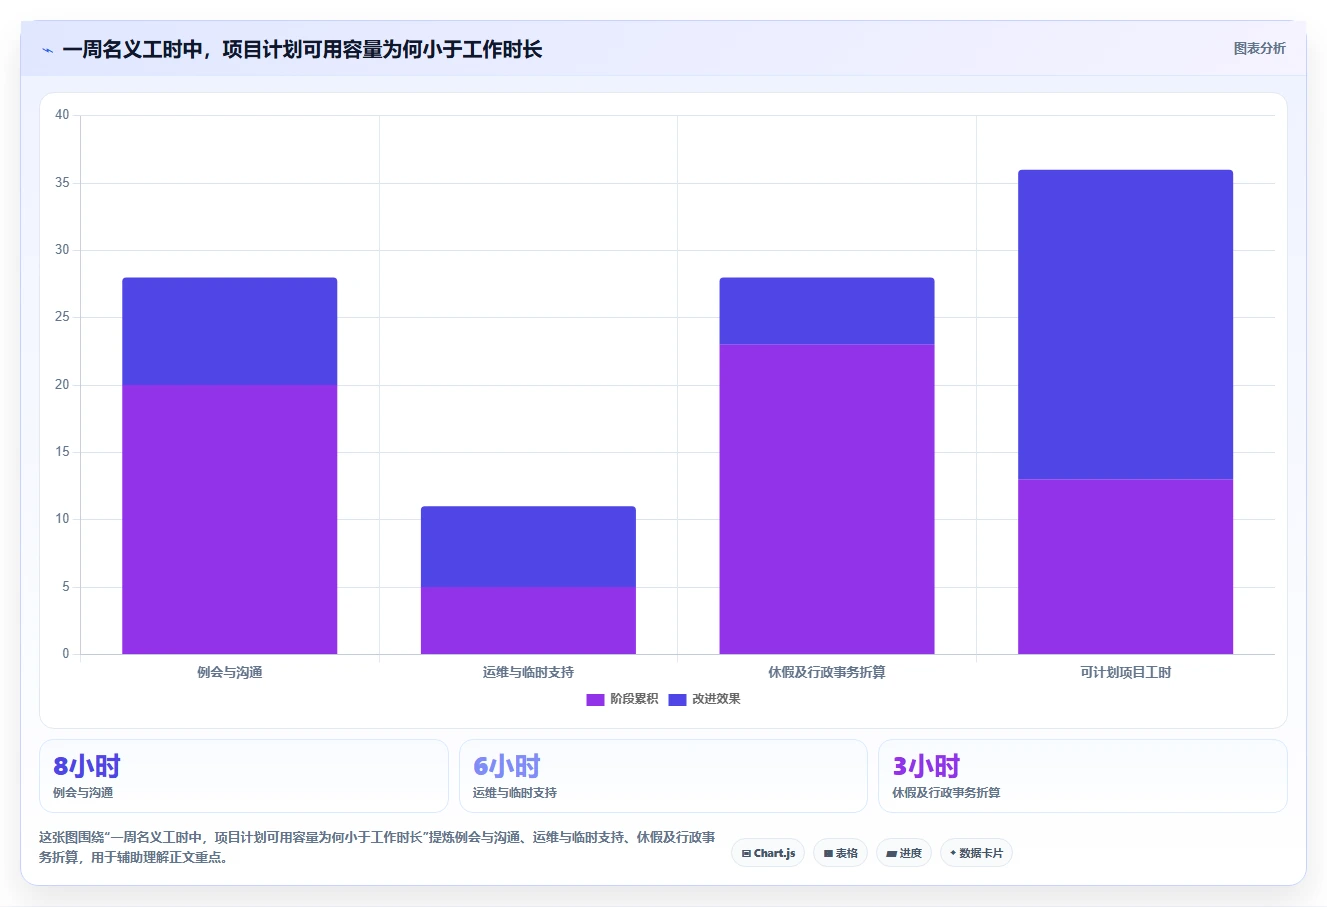The image size is (1327, 907).
Task: Click the description paragraph starting with 这张图围绕
Action: click(x=377, y=847)
